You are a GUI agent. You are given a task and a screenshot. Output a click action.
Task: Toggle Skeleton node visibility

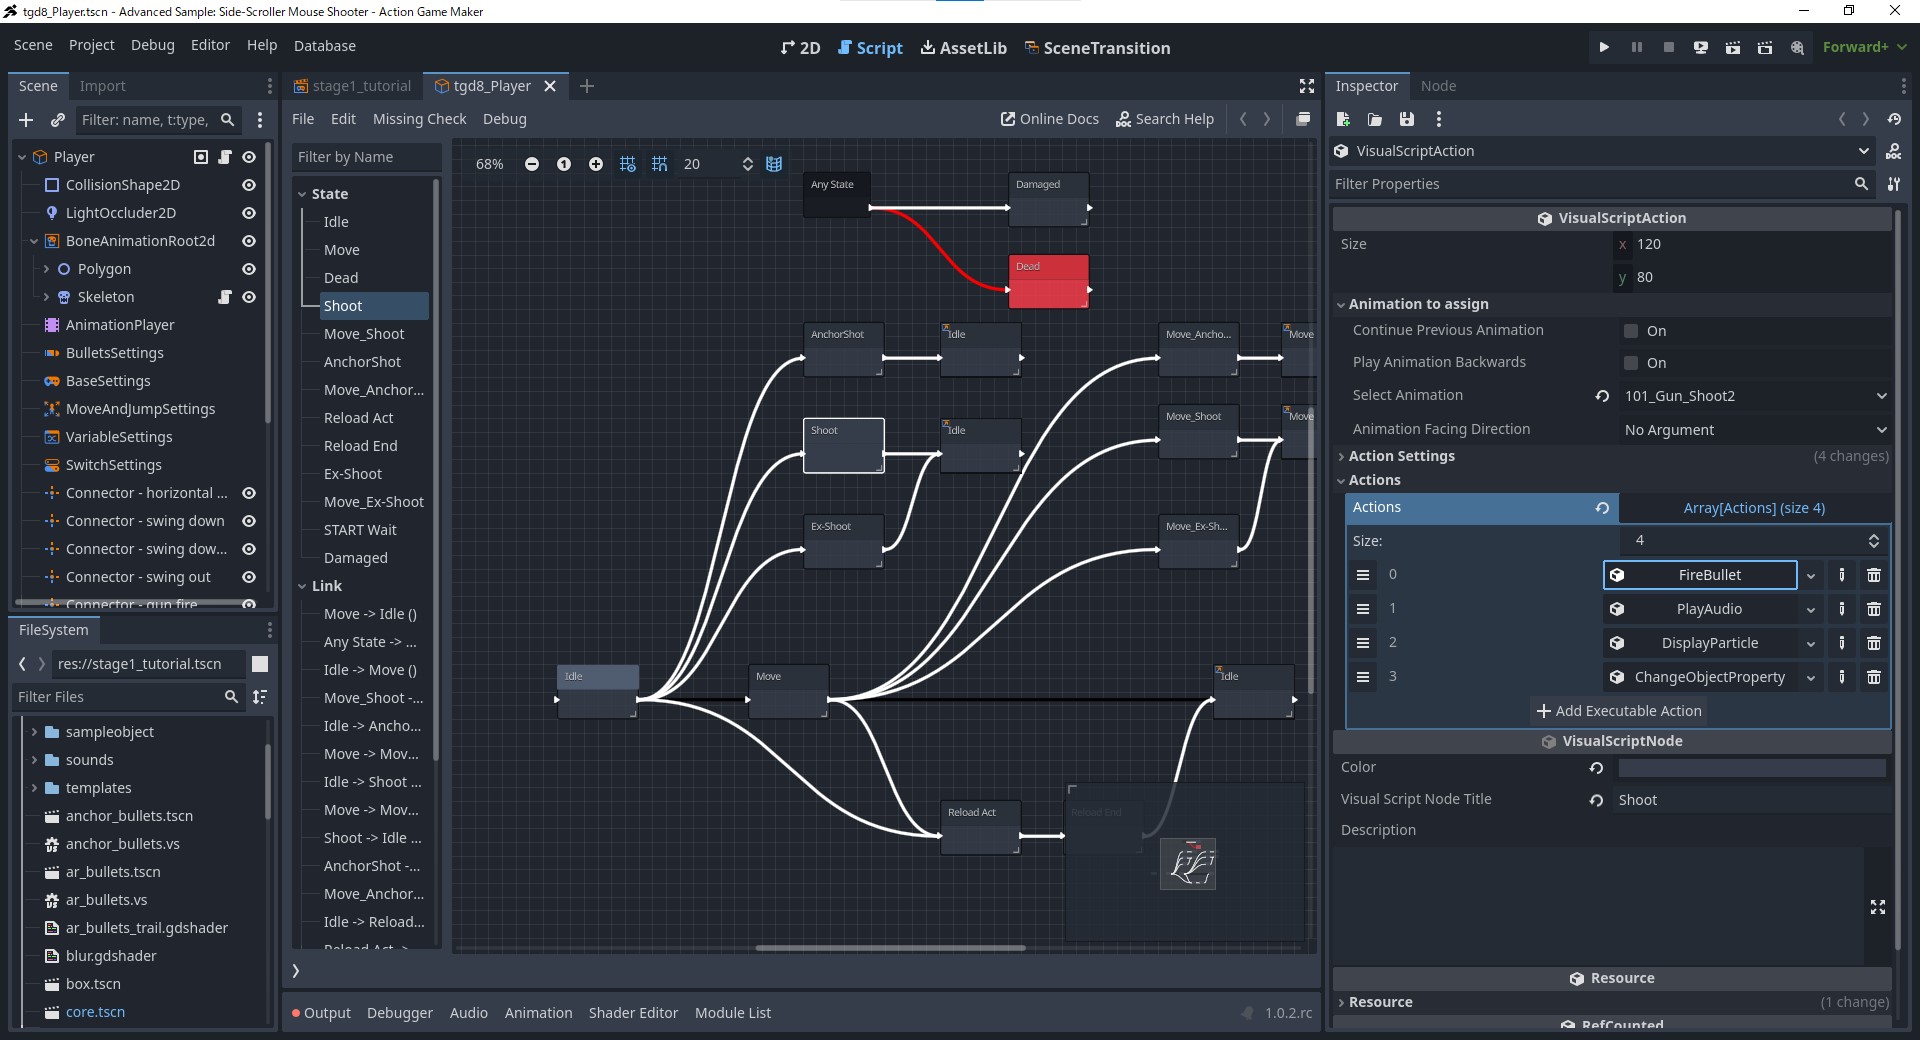click(x=249, y=297)
